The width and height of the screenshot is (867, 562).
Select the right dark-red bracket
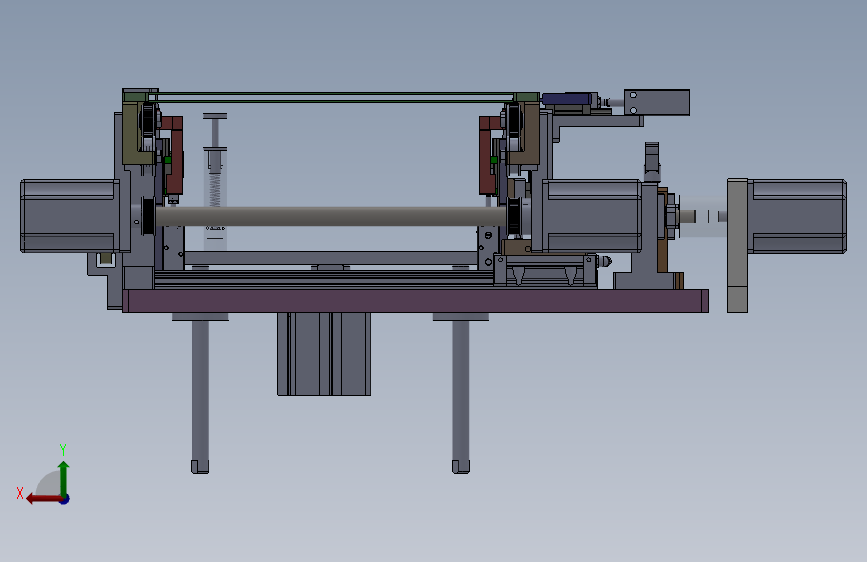click(488, 155)
